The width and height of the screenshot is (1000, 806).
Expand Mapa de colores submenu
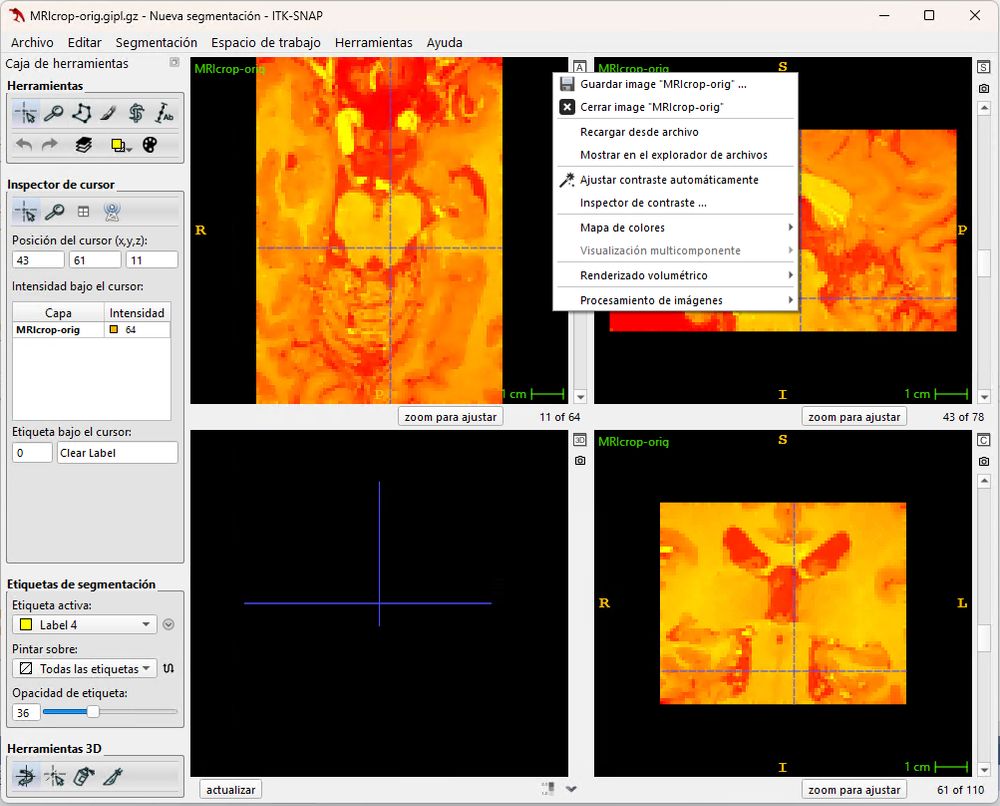(675, 228)
